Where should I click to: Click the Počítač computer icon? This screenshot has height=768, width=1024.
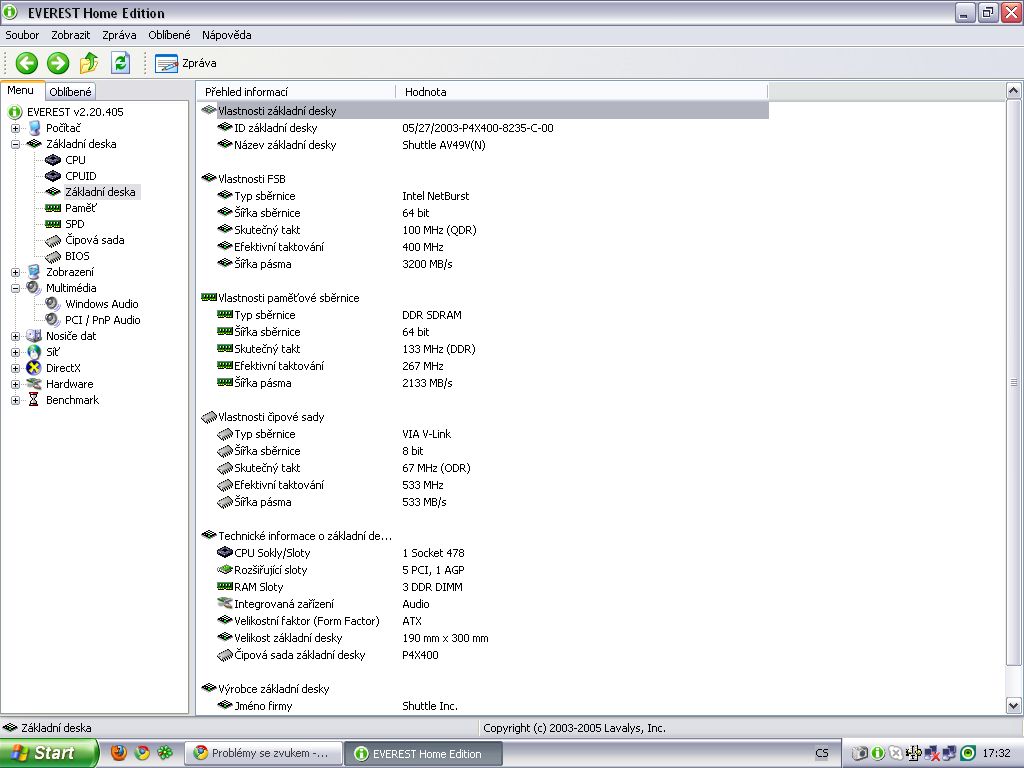35,128
